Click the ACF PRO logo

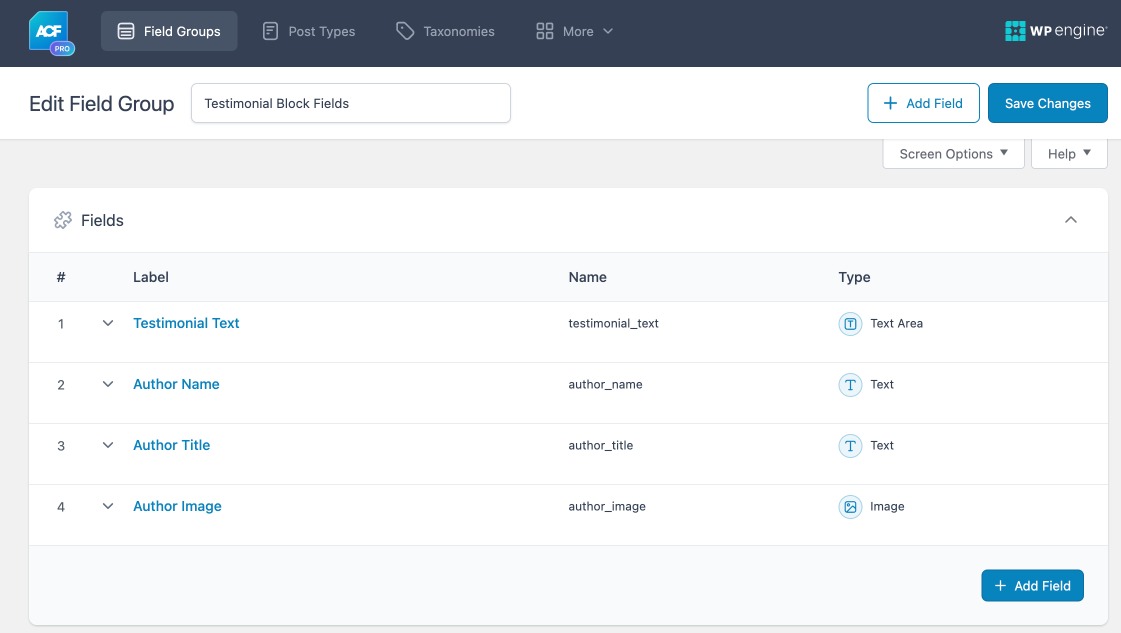[51, 33]
